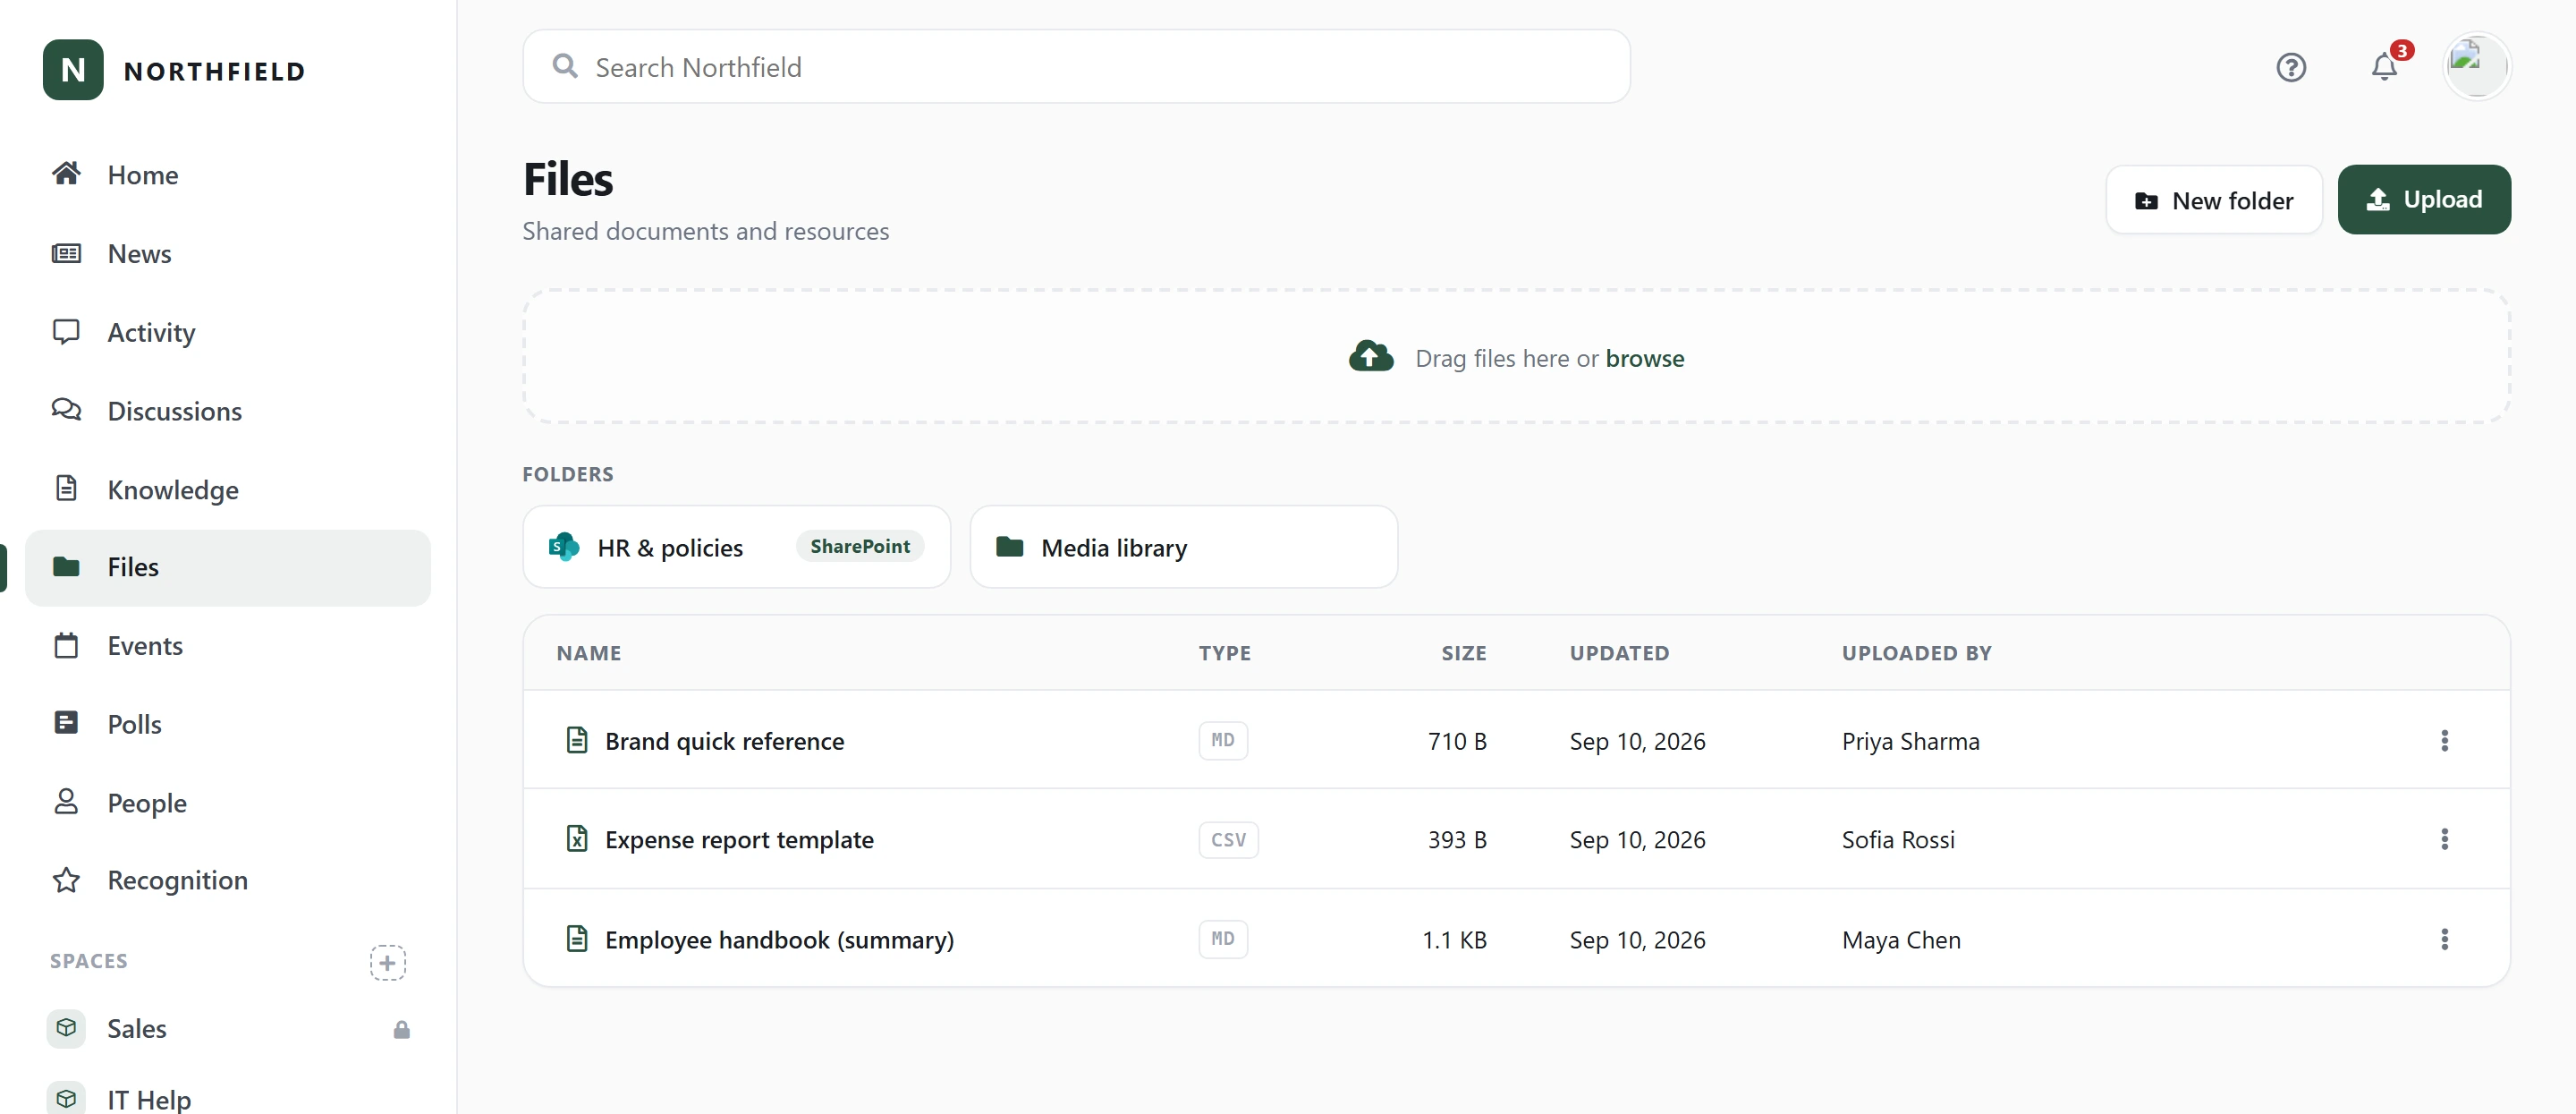This screenshot has height=1114, width=2576.
Task: Go to Home in sidebar
Action: [228, 175]
